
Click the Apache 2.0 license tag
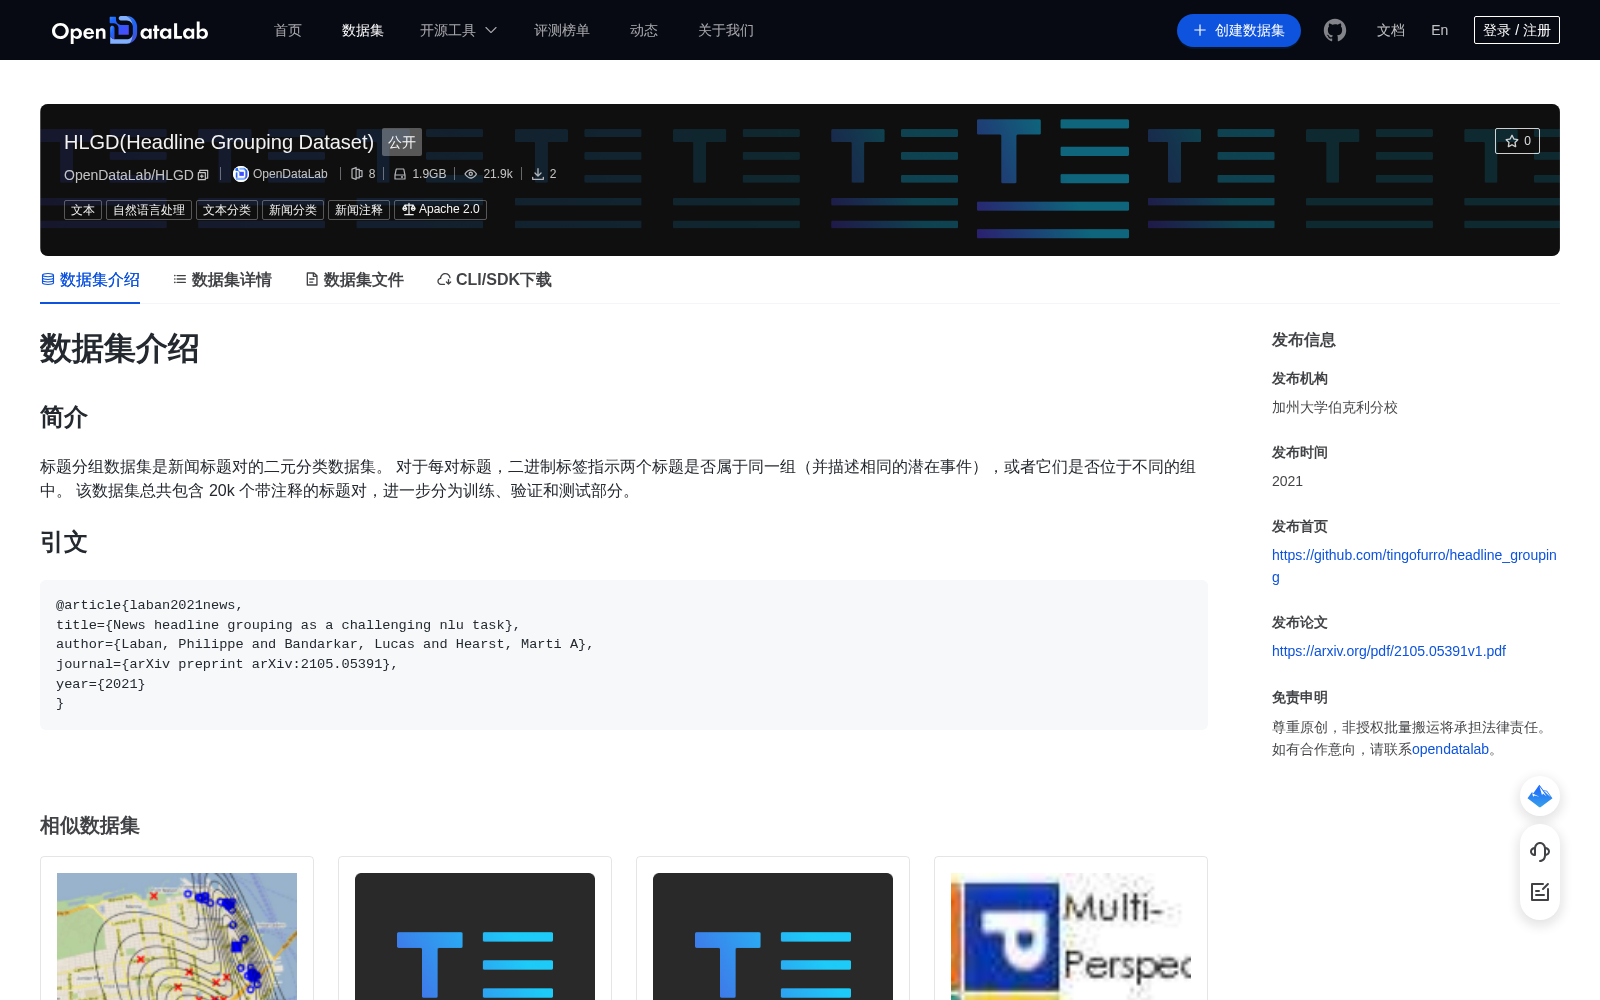[440, 210]
